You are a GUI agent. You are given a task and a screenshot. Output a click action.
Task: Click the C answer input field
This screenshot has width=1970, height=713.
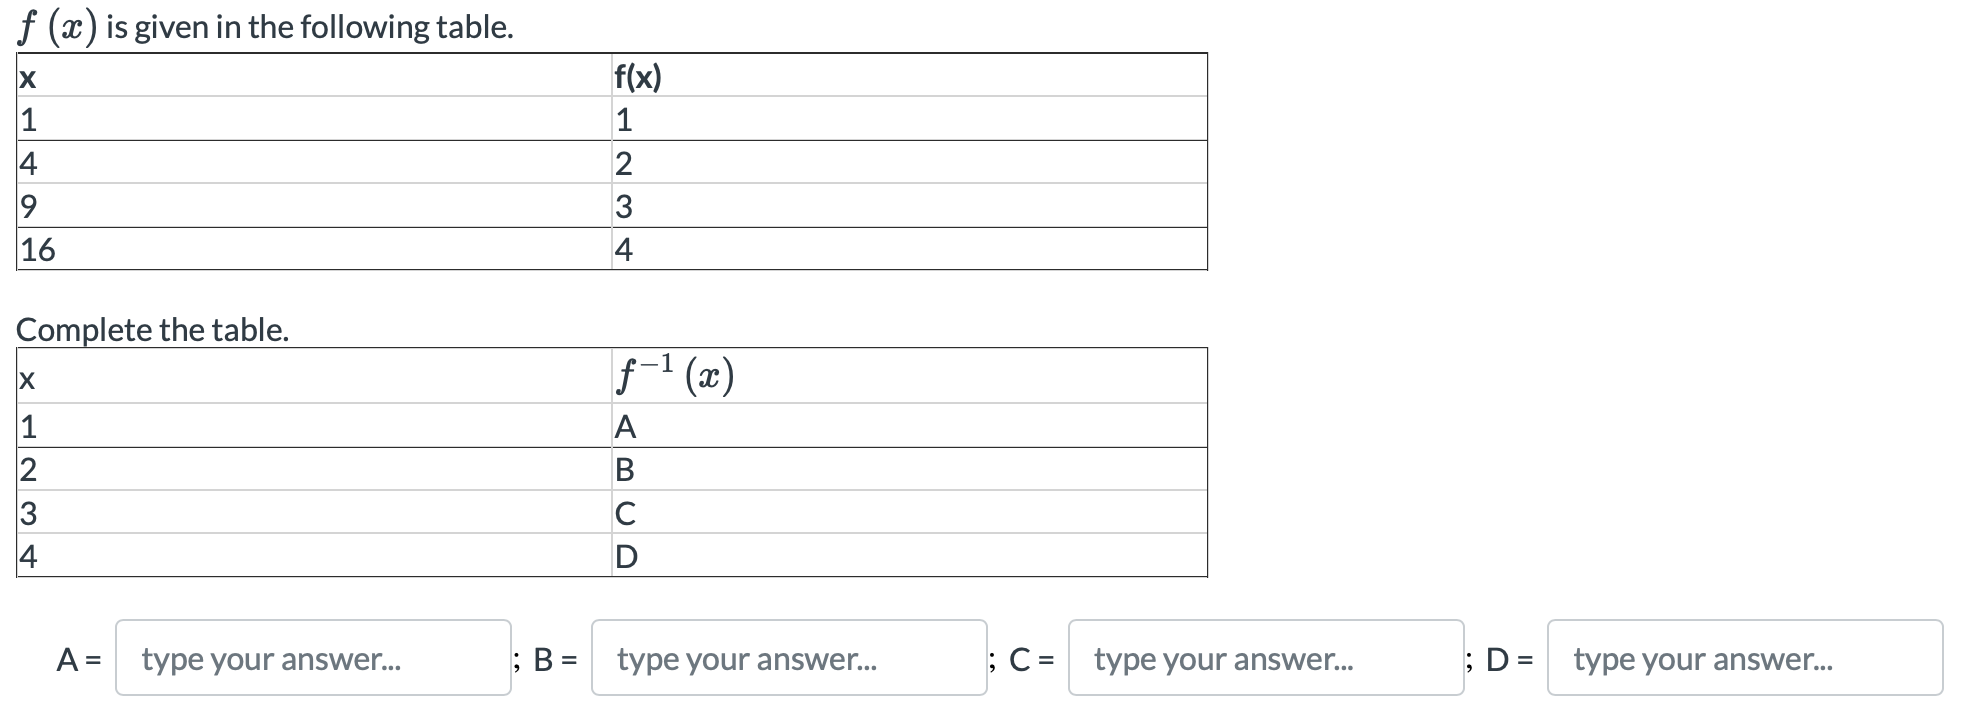[x=1265, y=658]
